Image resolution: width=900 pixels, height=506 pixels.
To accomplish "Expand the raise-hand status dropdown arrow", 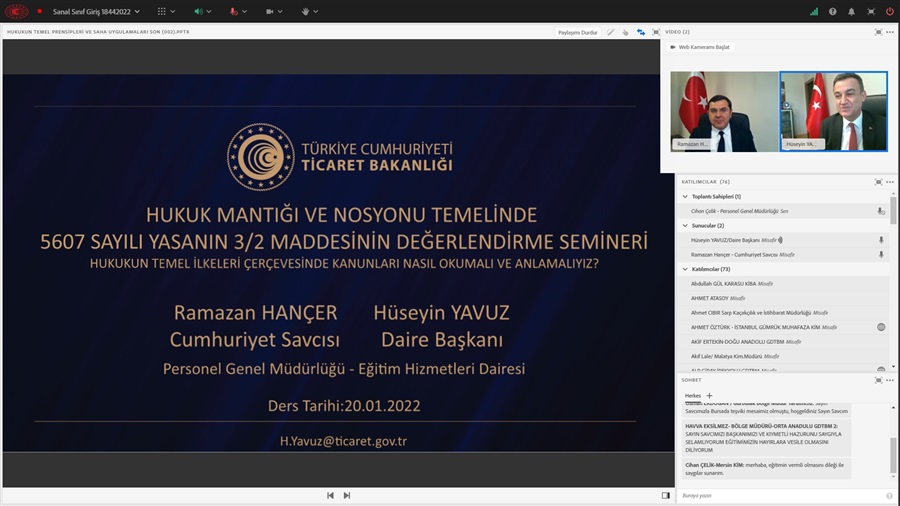I will coord(316,11).
